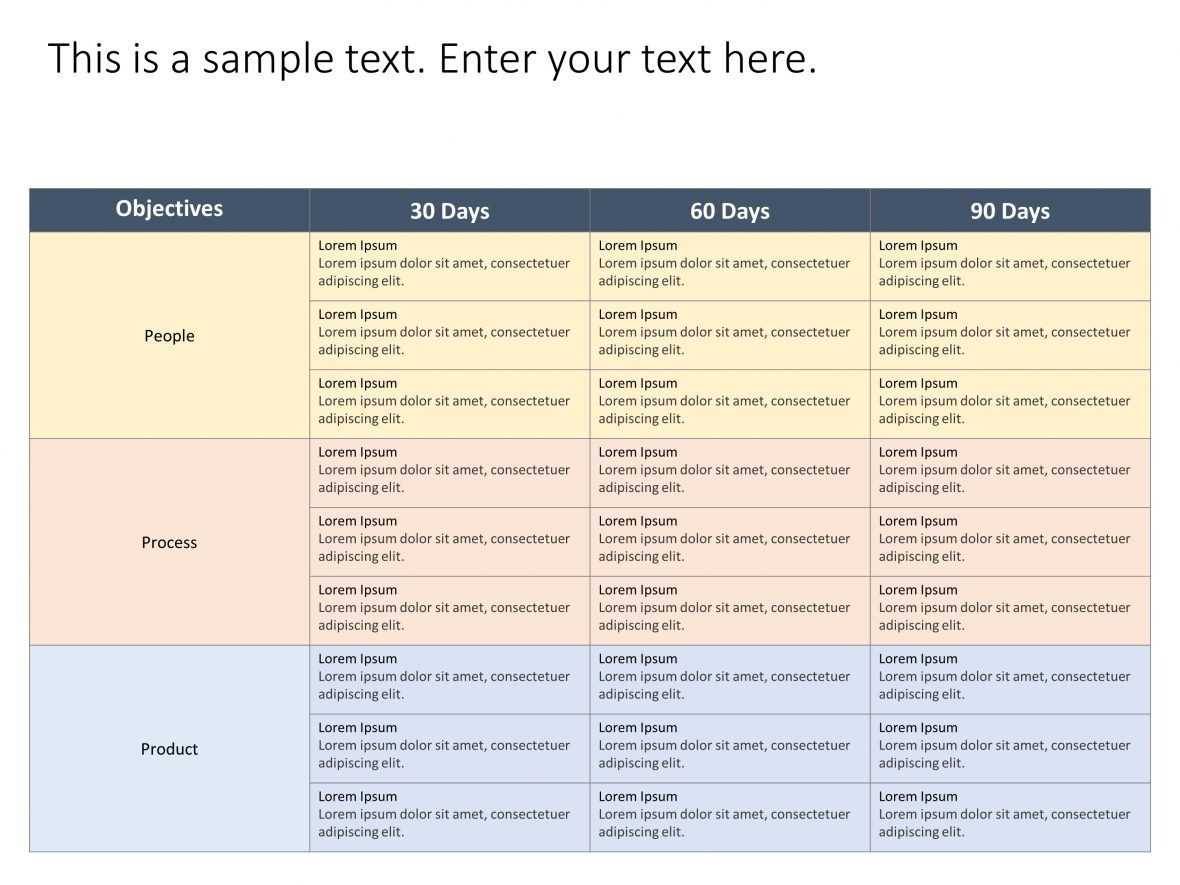Select second Process cell under 60 Days

tap(730, 542)
